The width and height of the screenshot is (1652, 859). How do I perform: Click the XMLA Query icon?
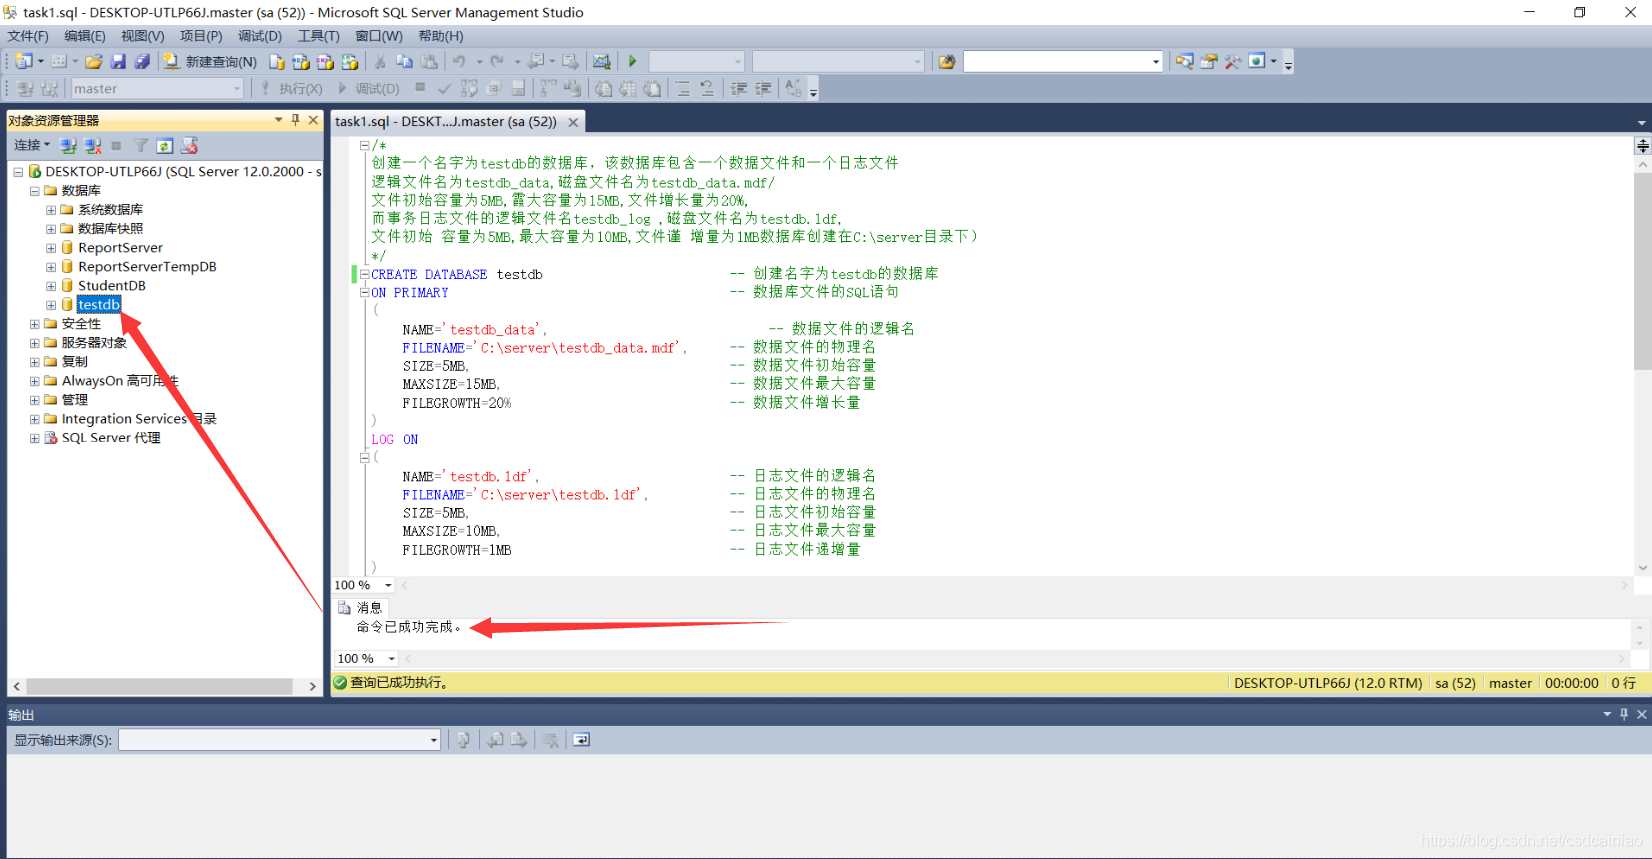349,61
